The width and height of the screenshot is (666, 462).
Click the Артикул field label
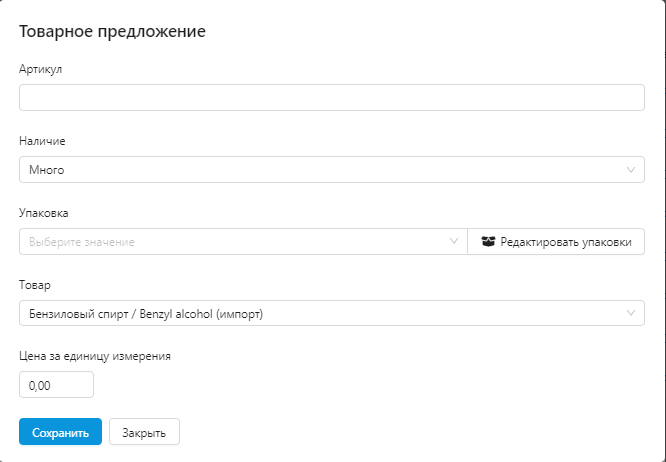[41, 69]
